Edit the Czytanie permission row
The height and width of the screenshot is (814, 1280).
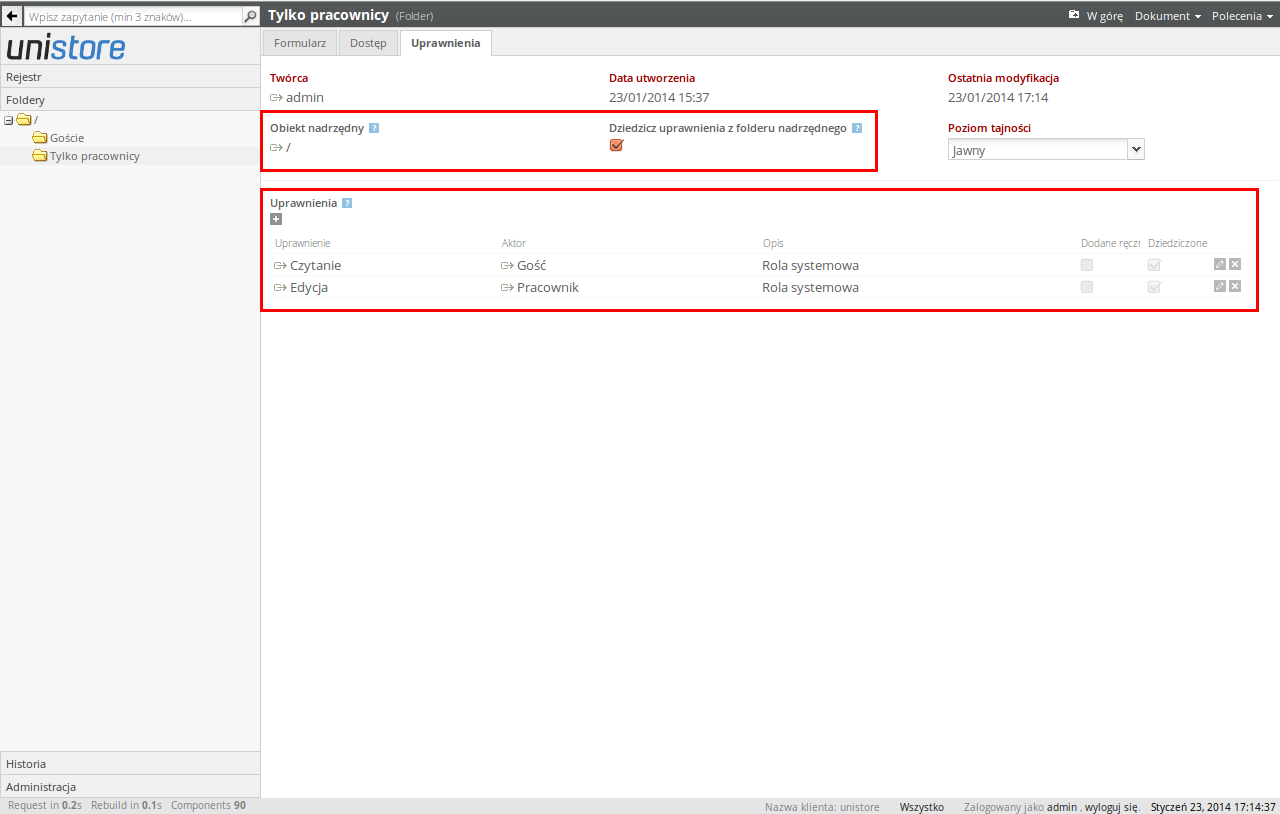click(x=1219, y=264)
